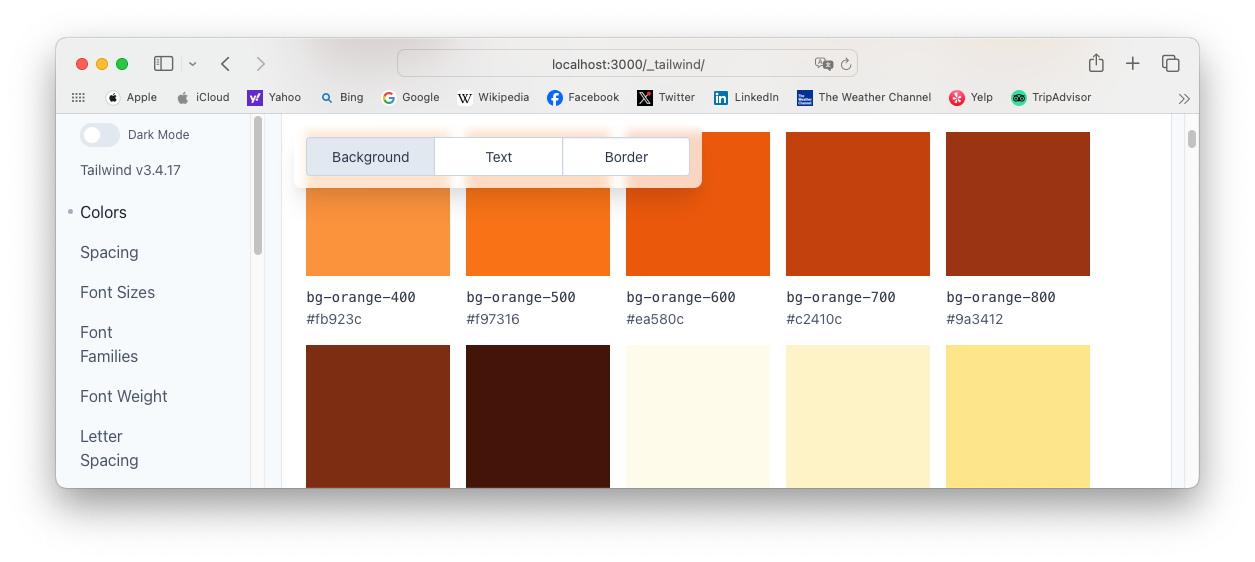Reload the page with refresh icon
The image size is (1255, 562).
coord(845,64)
